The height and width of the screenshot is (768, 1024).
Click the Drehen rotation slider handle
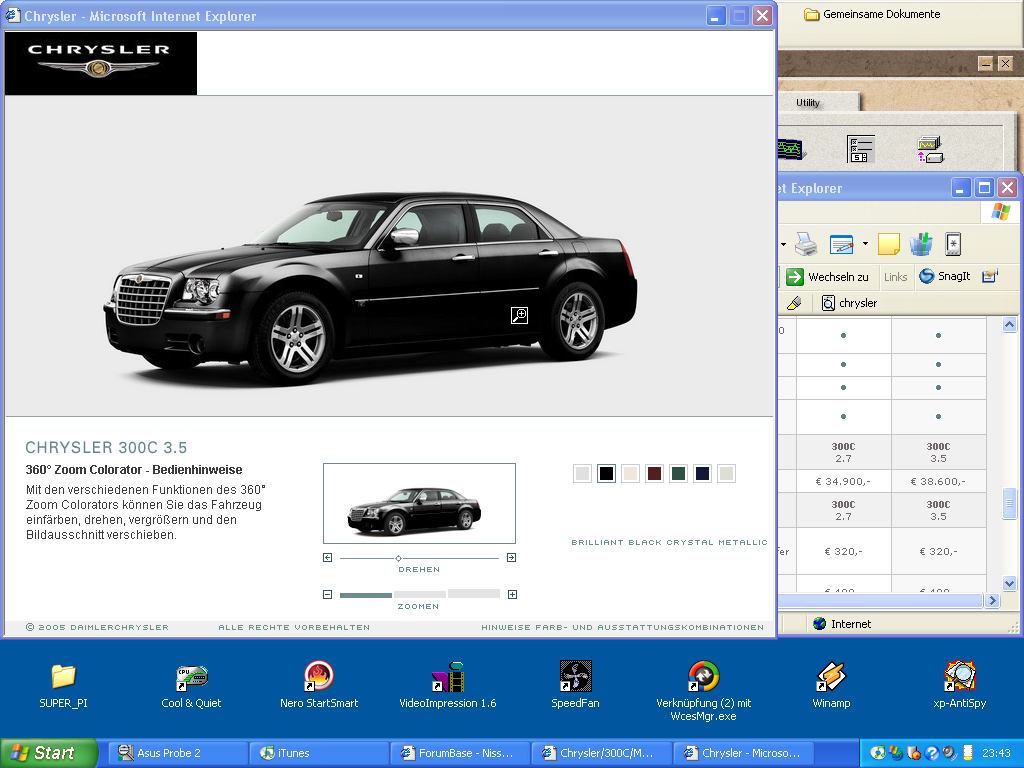click(x=398, y=558)
